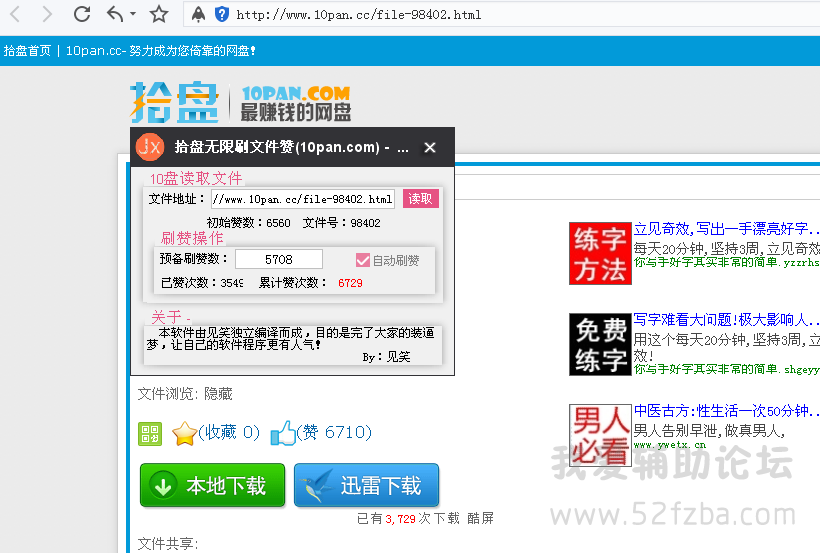Image resolution: width=820 pixels, height=553 pixels.
Task: Go forward in browser history
Action: point(47,14)
